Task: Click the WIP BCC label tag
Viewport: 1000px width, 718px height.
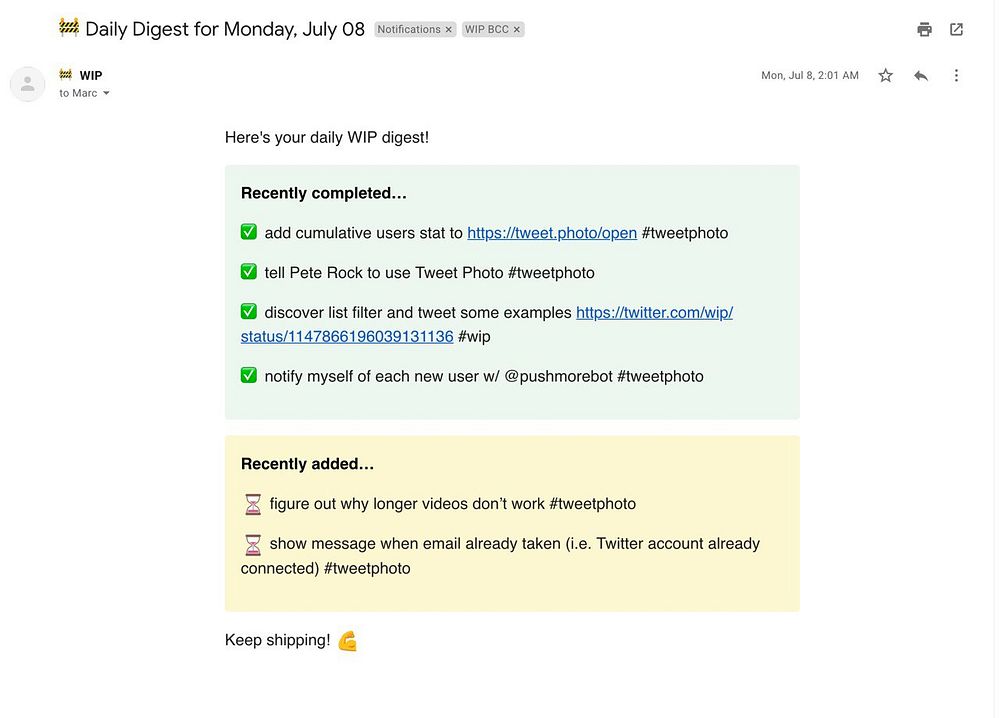Action: point(487,30)
